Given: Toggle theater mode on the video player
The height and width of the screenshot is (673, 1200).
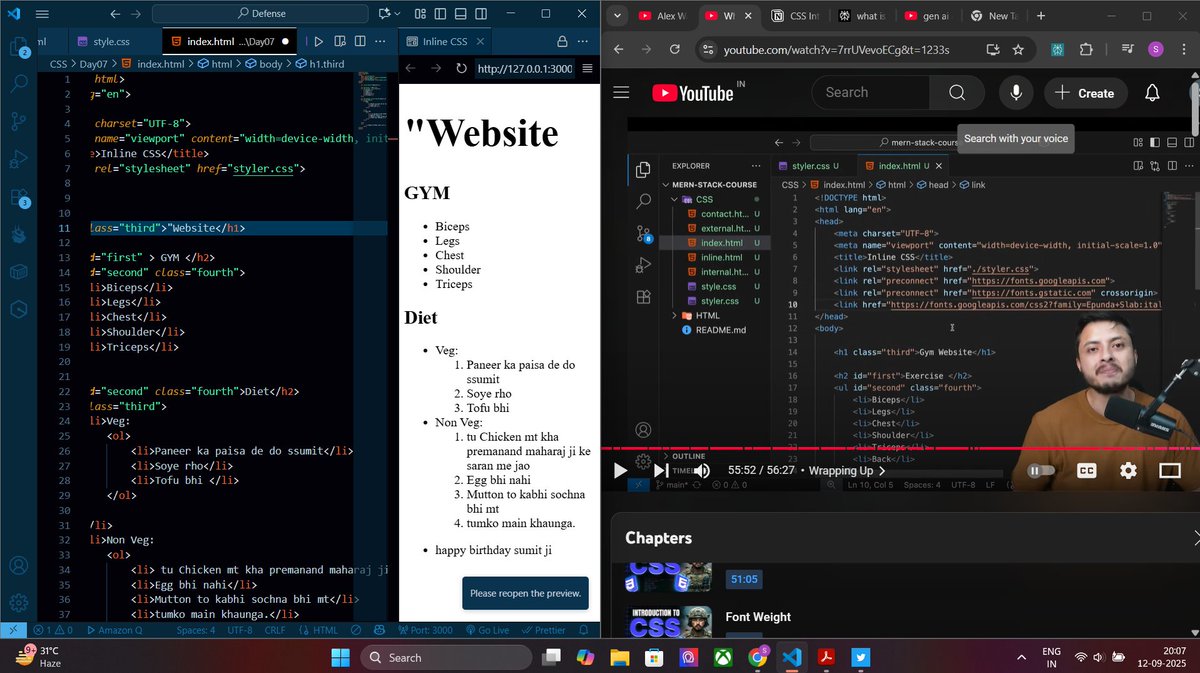Looking at the screenshot, I should 1168,470.
